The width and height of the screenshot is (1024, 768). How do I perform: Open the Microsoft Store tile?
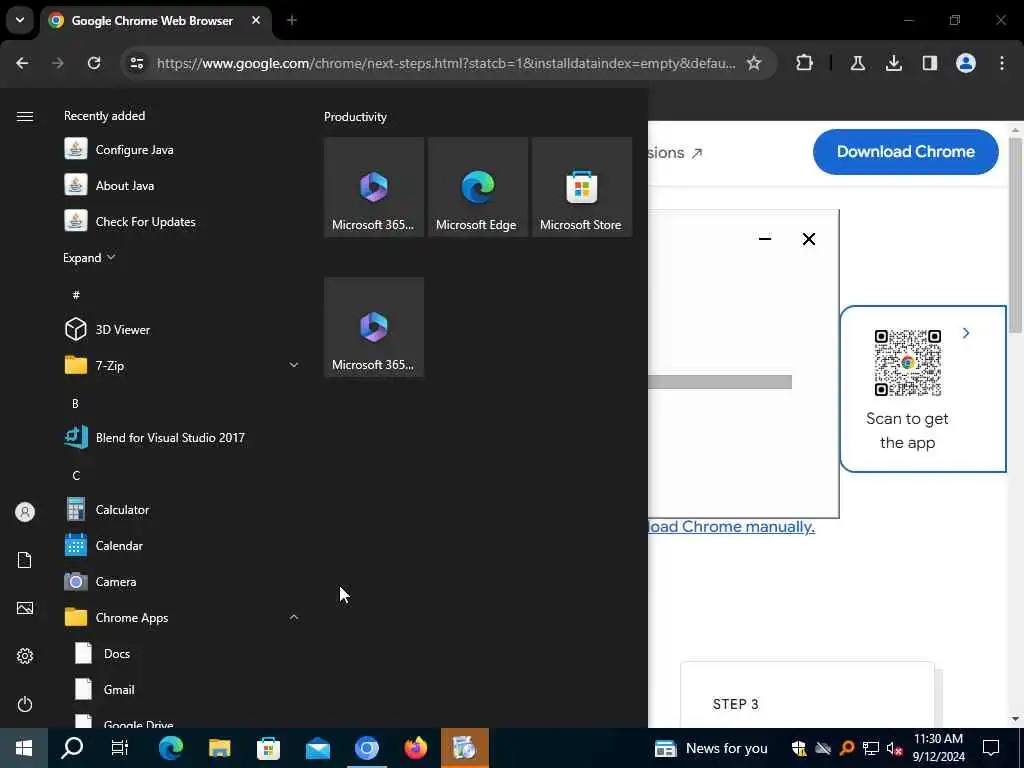(581, 187)
